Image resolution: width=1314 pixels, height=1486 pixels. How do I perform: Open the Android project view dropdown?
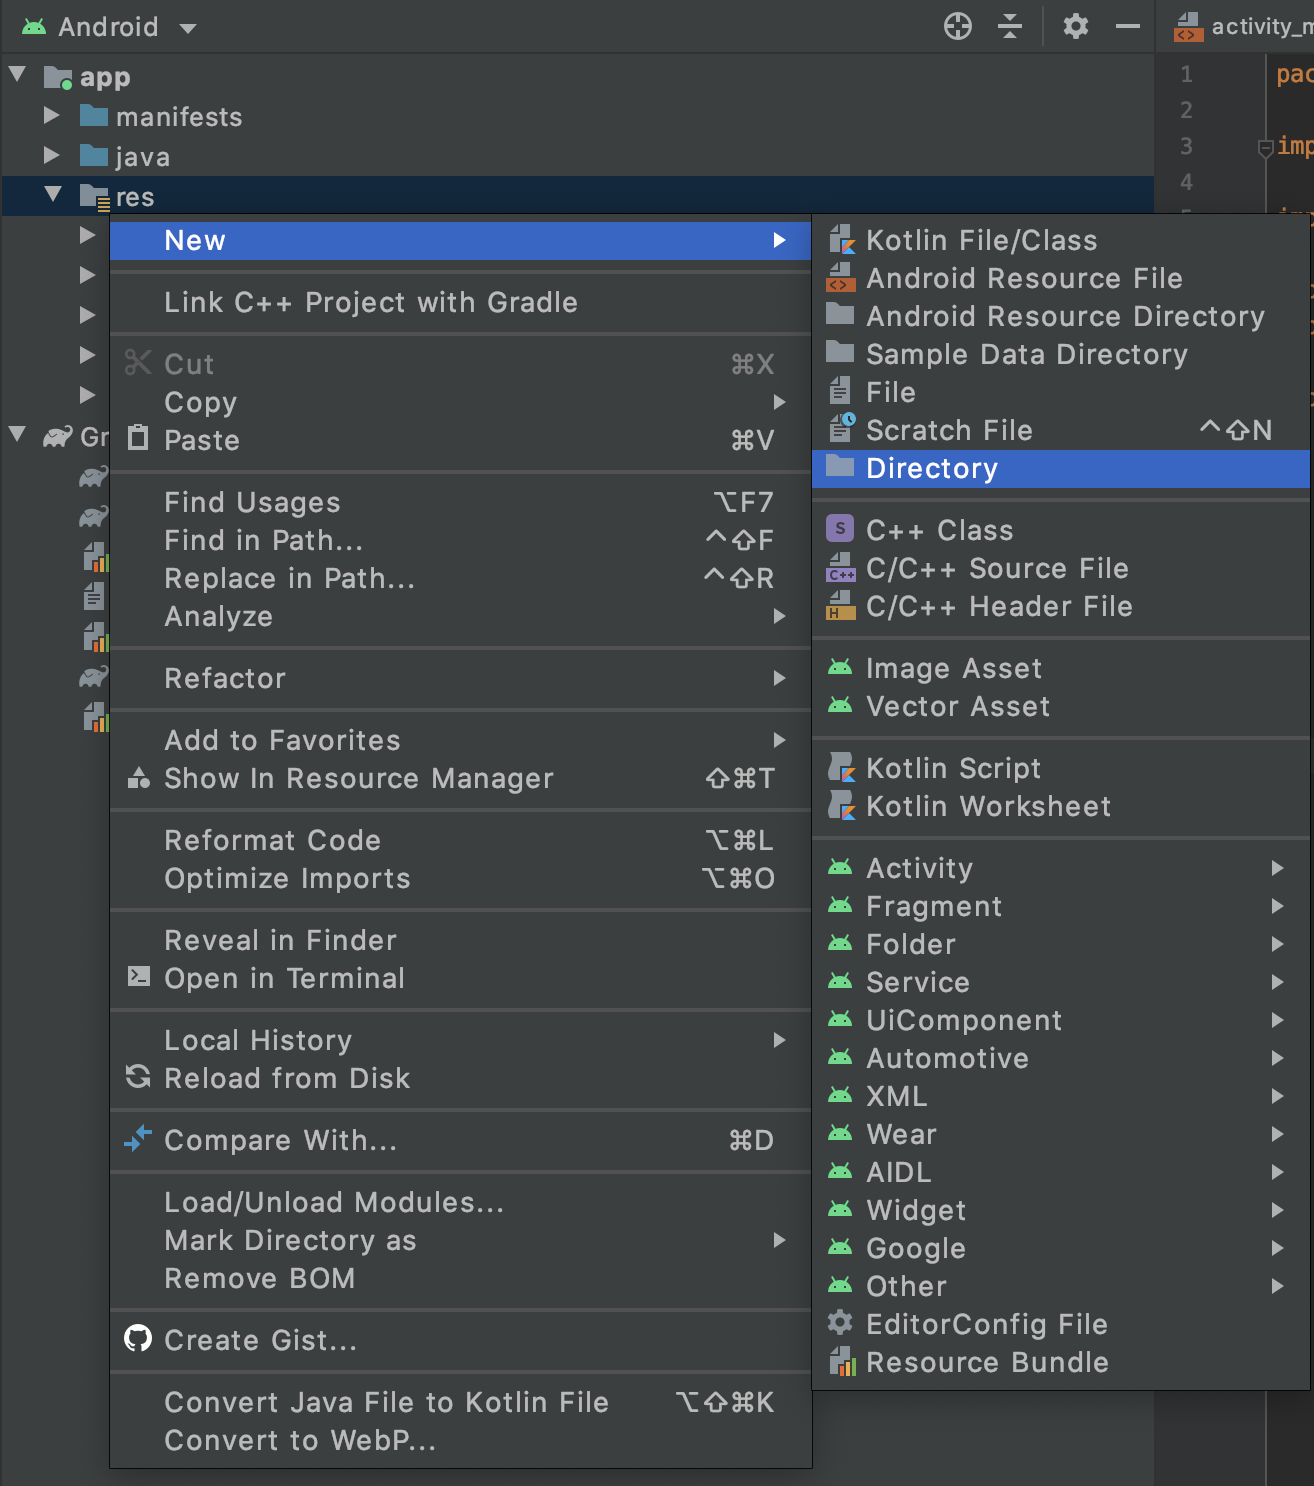(x=109, y=27)
